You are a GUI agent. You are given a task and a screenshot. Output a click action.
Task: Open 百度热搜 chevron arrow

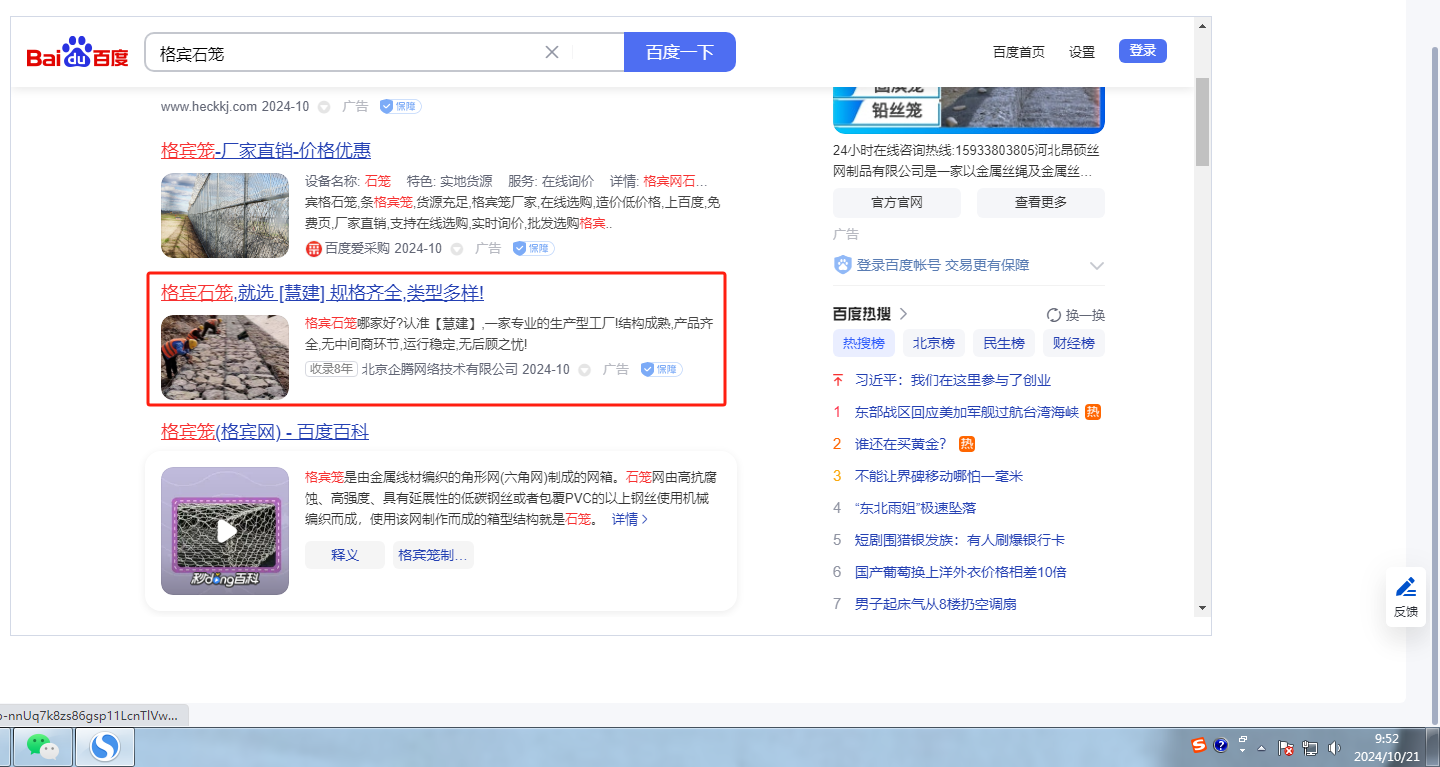(904, 314)
